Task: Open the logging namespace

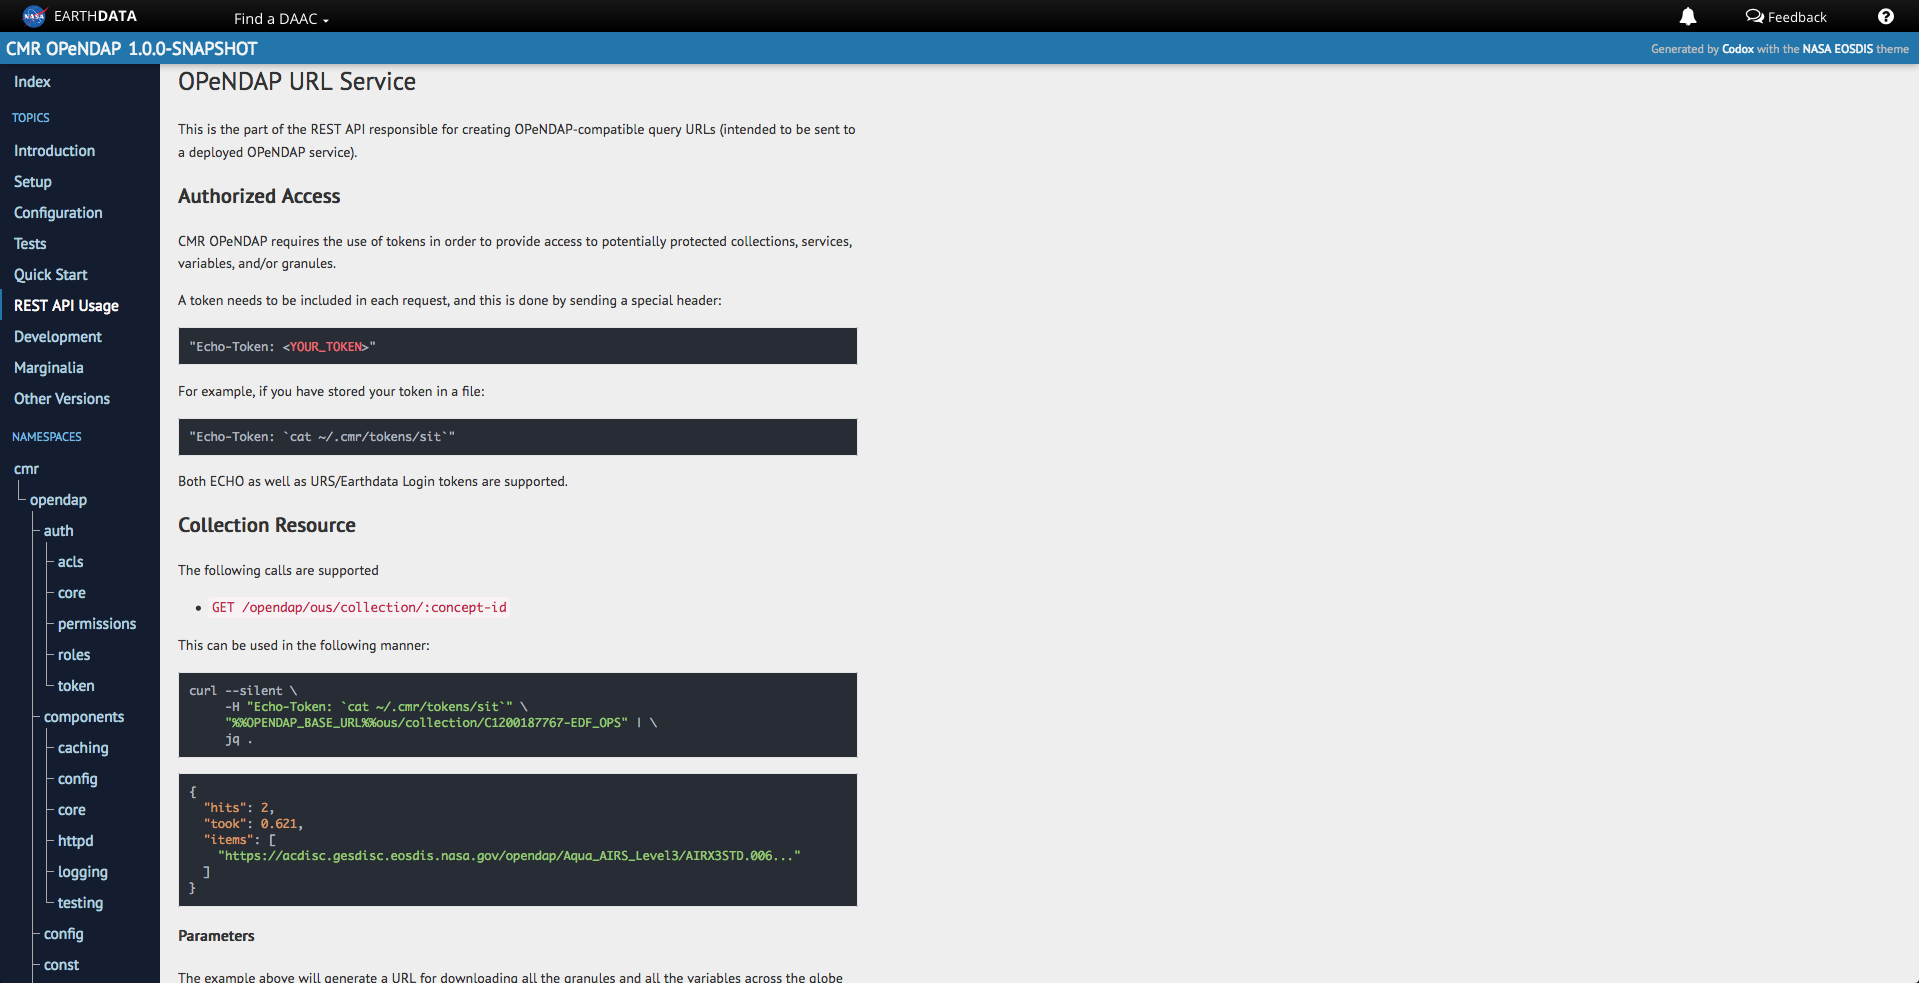Action: (83, 872)
